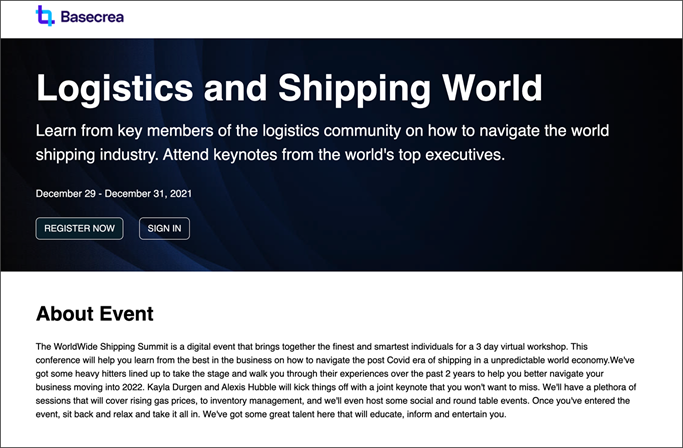This screenshot has height=448, width=683.
Task: Click the line mentioning post Covid era shipping
Action: coord(335,360)
